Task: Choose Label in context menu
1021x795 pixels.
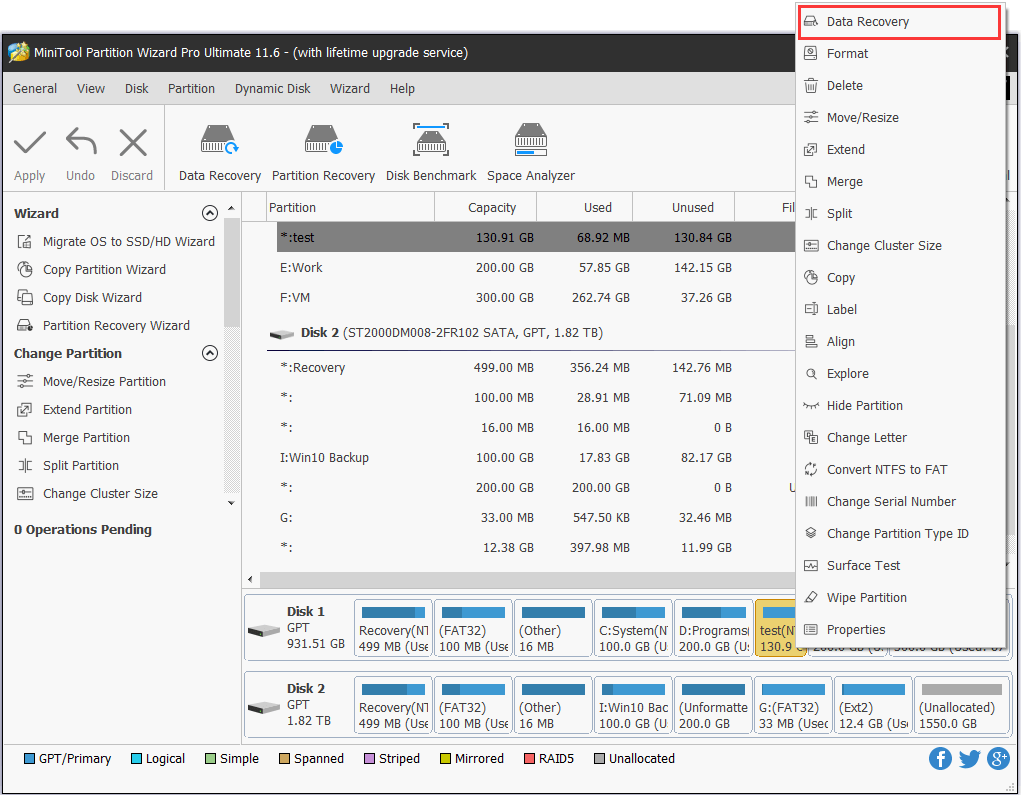Action: tap(899, 309)
